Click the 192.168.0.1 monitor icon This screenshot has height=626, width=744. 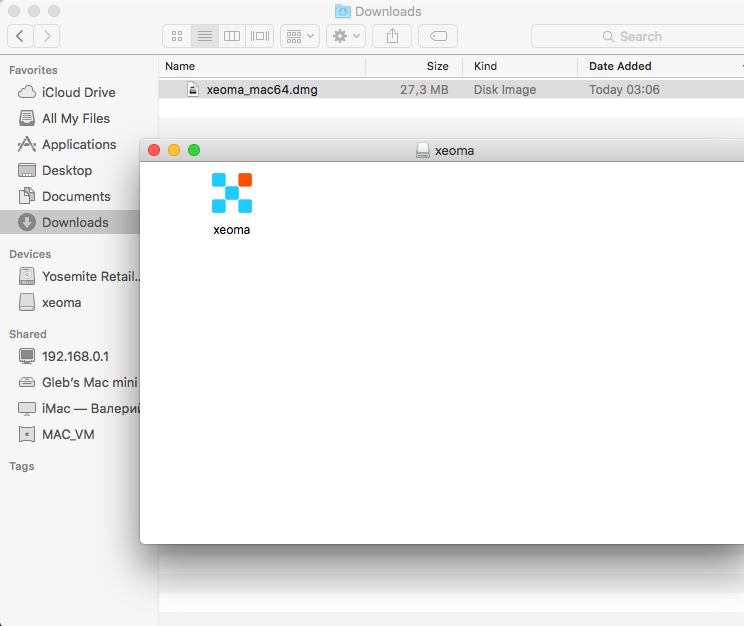27,356
